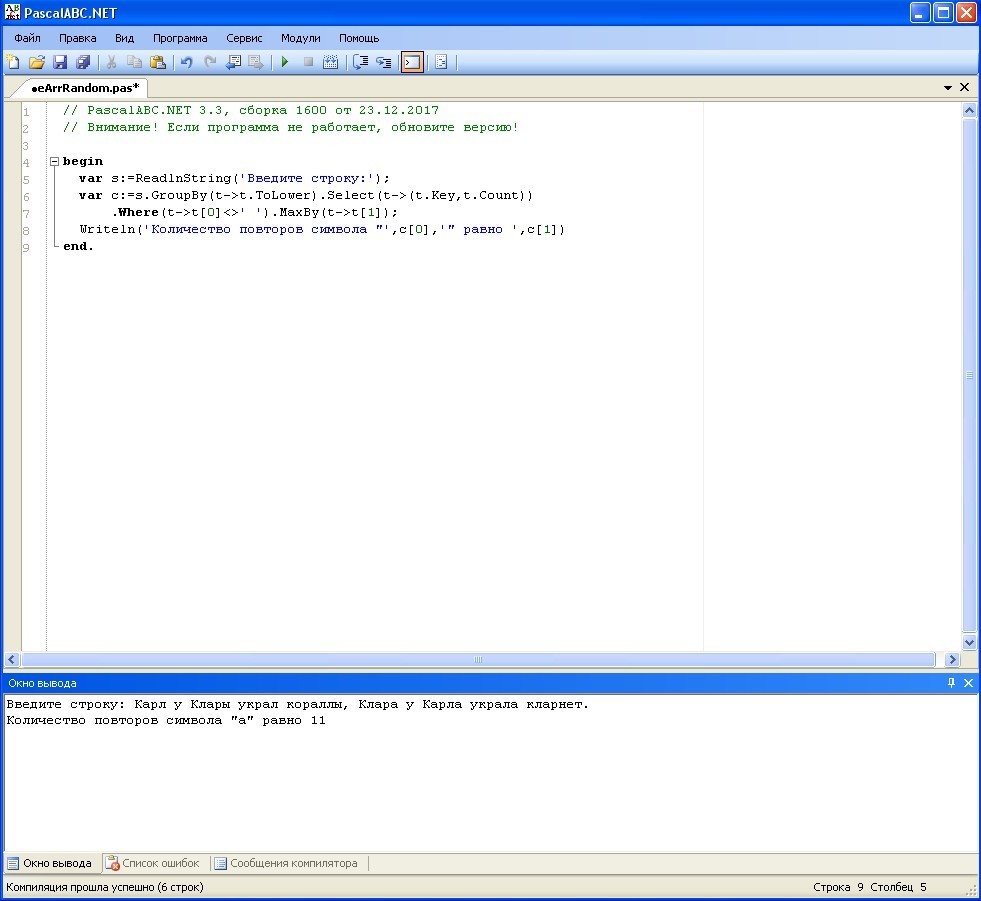This screenshot has height=901, width=981.
Task: Save the file with the floppy disk icon
Action: 60,62
